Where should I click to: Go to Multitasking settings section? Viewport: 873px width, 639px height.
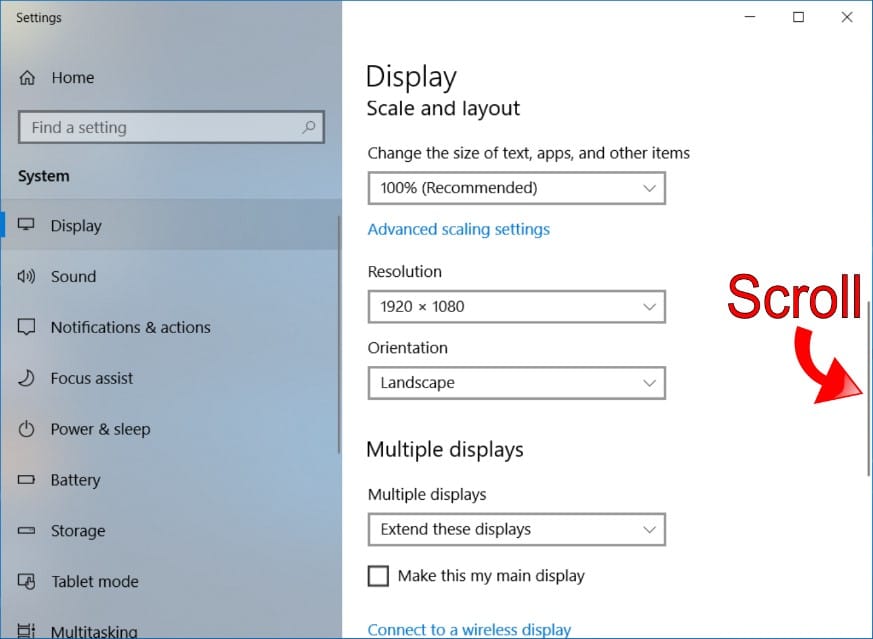pyautogui.click(x=94, y=630)
